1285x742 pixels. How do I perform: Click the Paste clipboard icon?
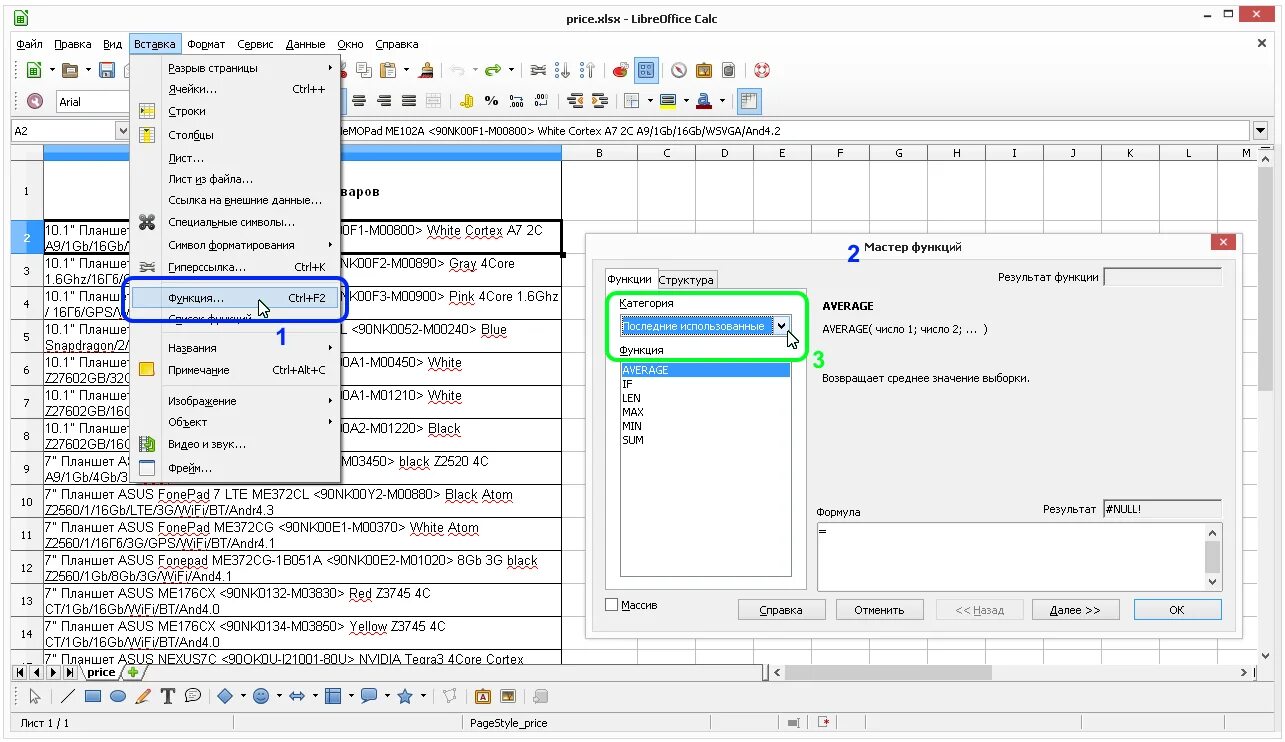[388, 70]
